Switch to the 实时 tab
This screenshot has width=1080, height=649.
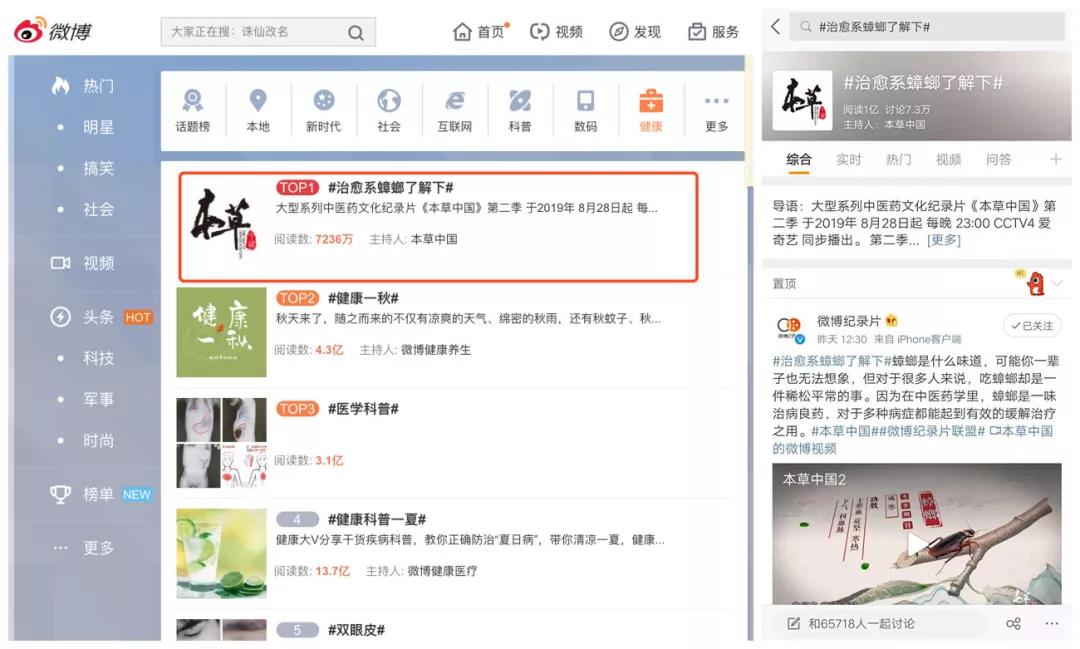[851, 159]
